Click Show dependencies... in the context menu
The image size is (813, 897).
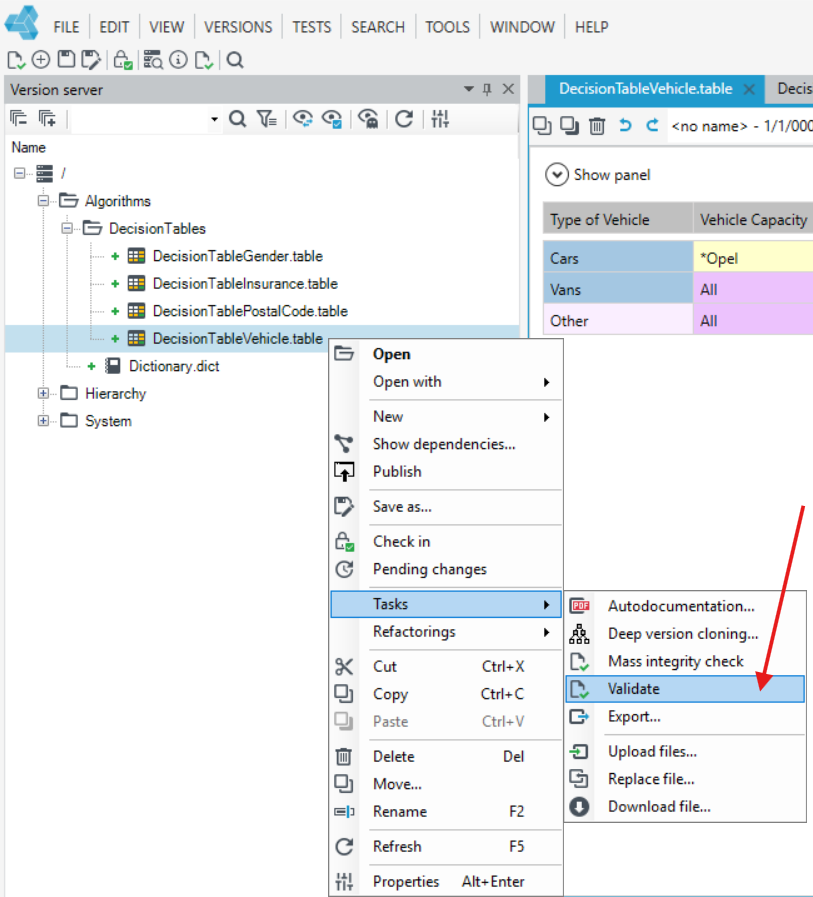446,444
